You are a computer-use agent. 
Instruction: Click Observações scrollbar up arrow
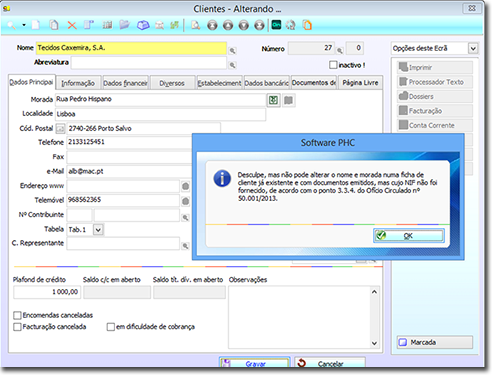click(374, 292)
